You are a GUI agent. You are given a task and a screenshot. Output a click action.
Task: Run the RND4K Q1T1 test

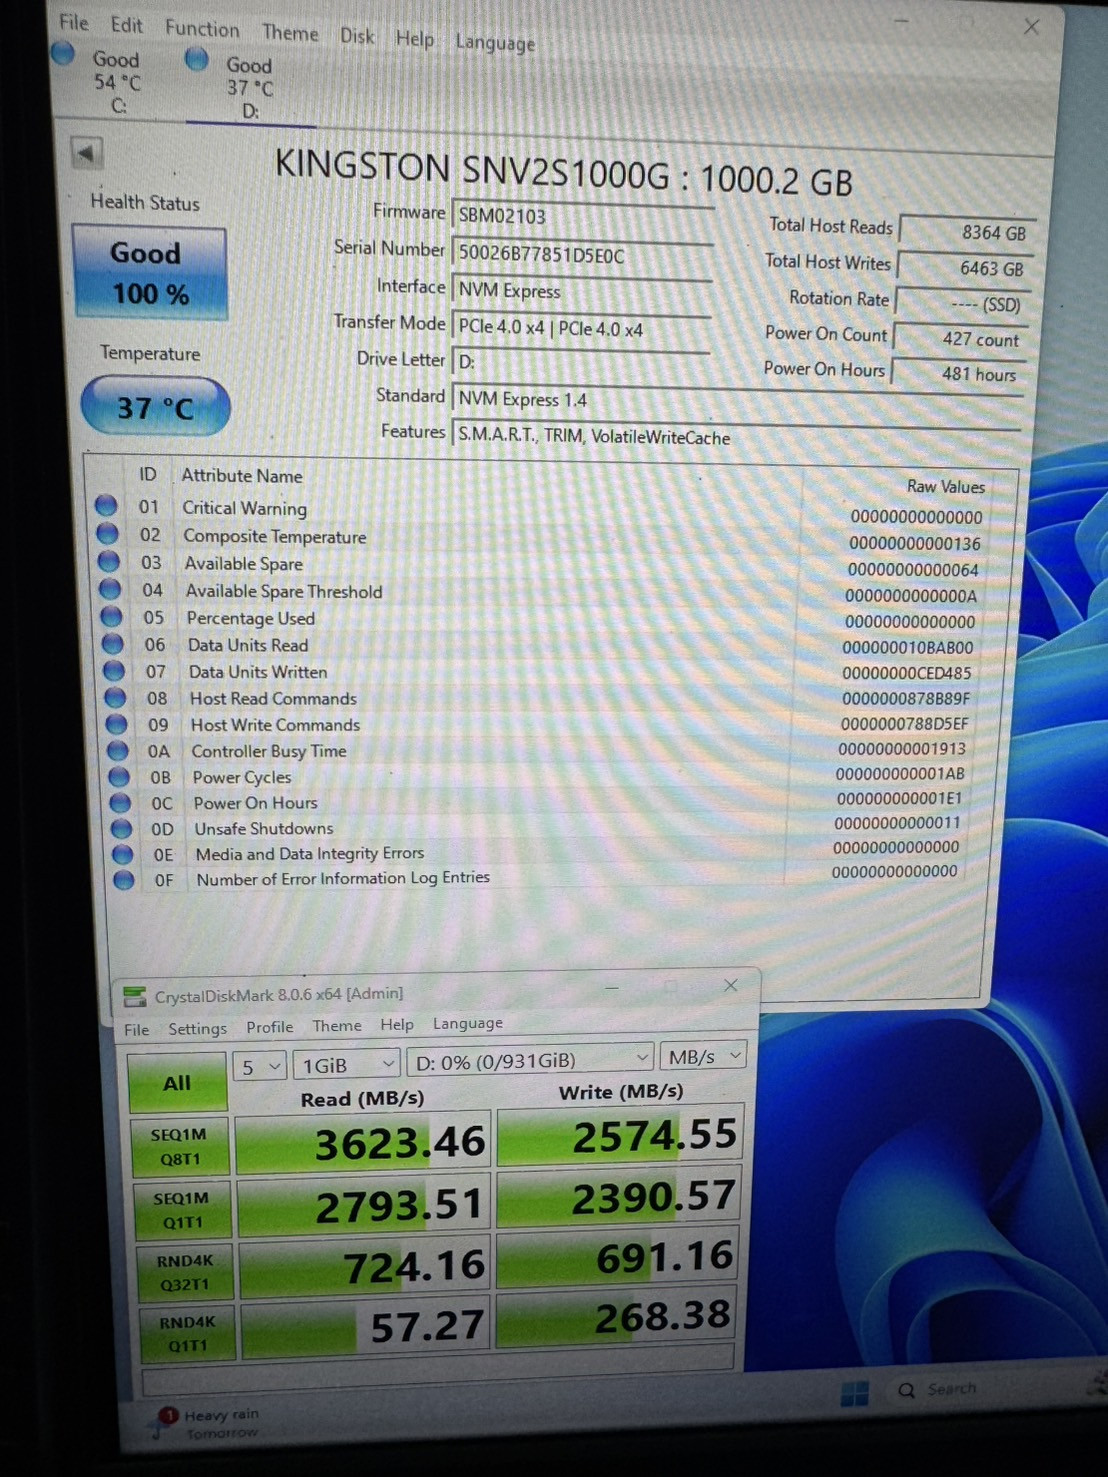pyautogui.click(x=188, y=1333)
